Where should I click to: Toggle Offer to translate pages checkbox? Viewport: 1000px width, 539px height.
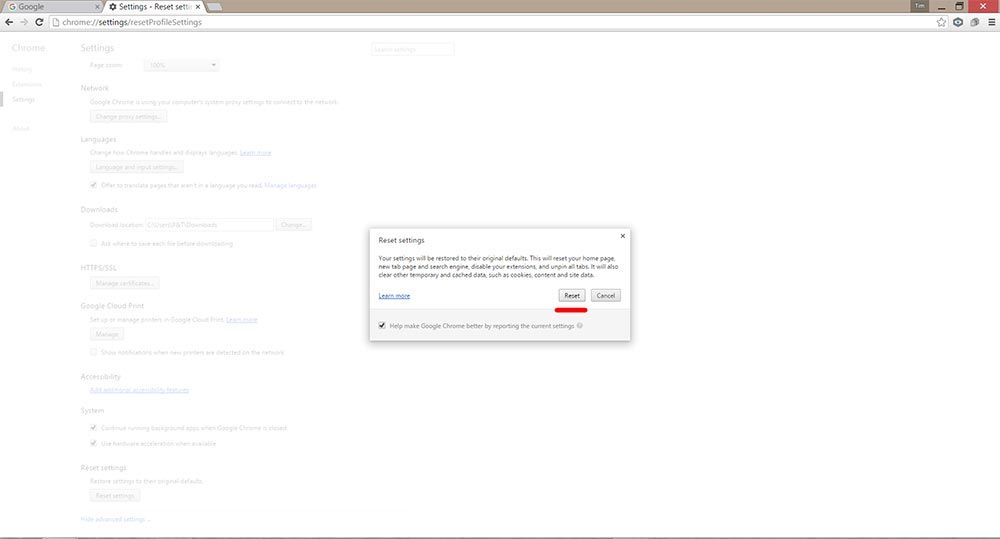point(94,185)
